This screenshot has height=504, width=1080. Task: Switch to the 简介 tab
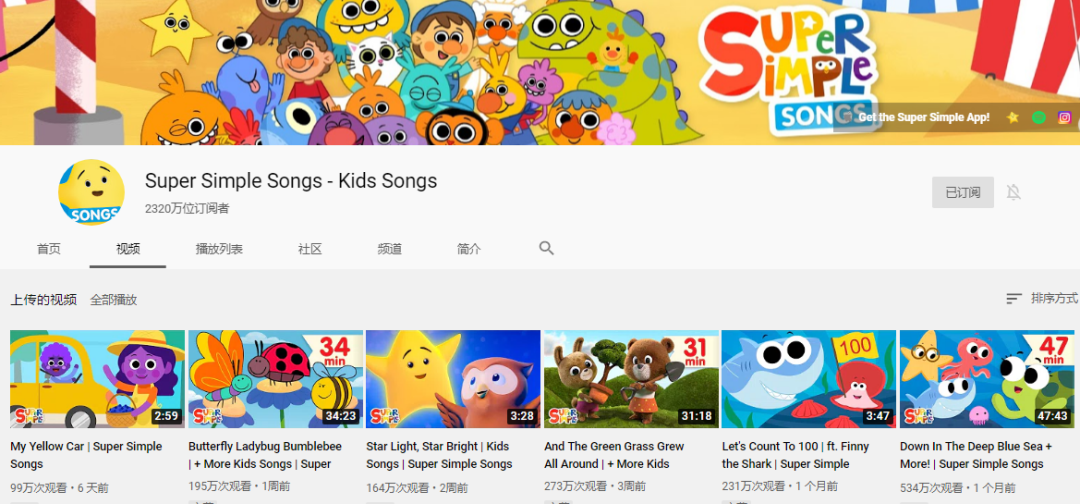(469, 249)
